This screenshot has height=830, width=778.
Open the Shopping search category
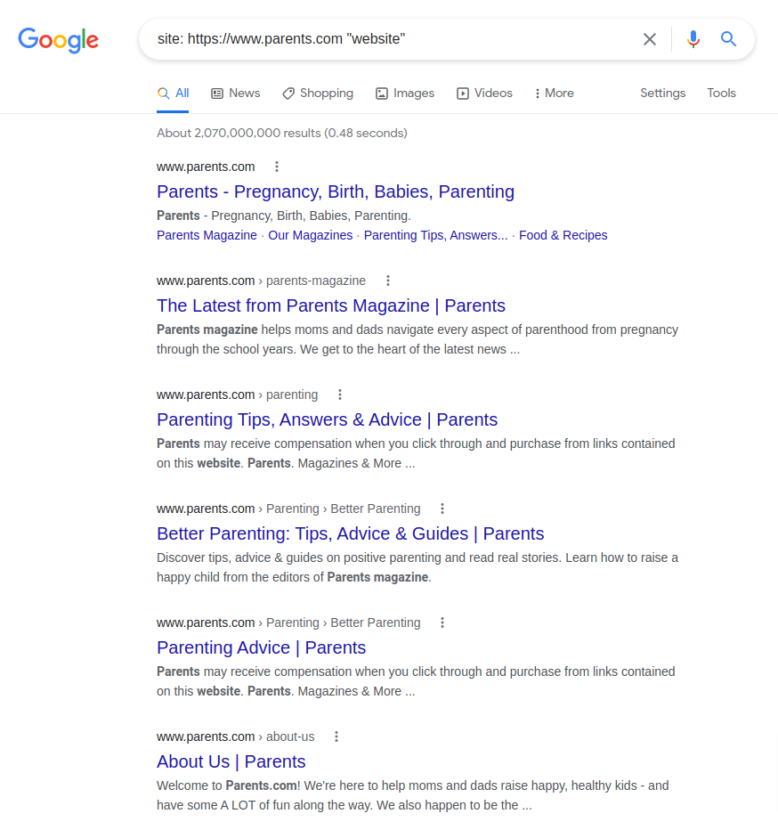point(317,92)
